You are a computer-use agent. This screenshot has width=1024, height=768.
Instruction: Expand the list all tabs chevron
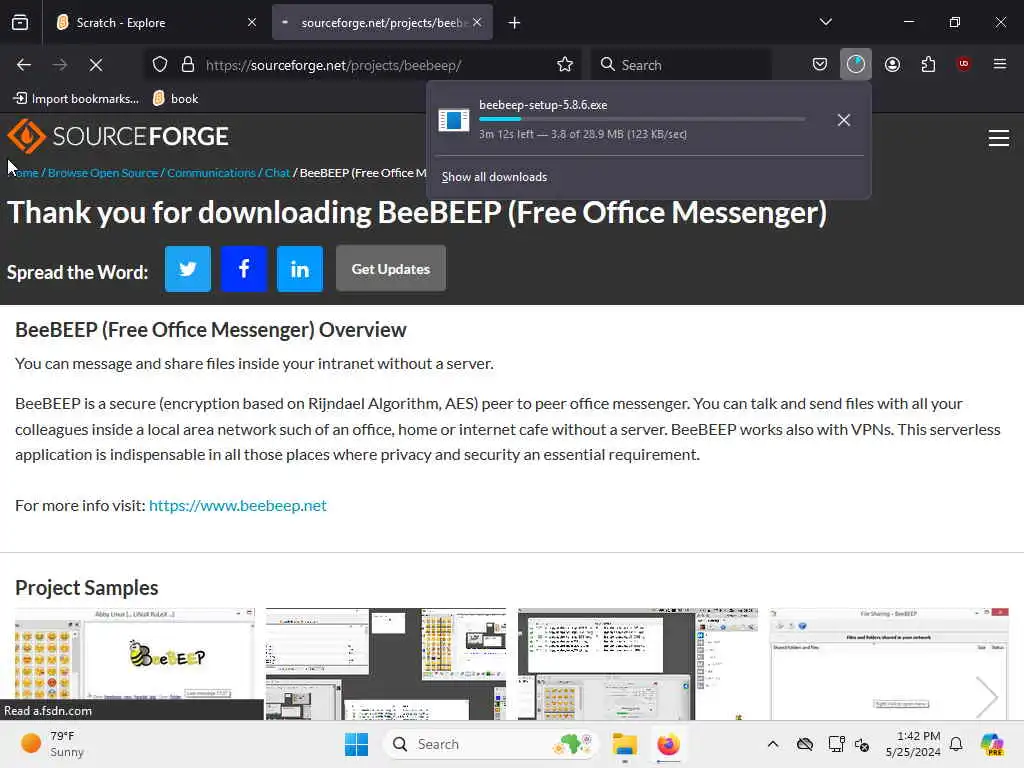(x=825, y=22)
